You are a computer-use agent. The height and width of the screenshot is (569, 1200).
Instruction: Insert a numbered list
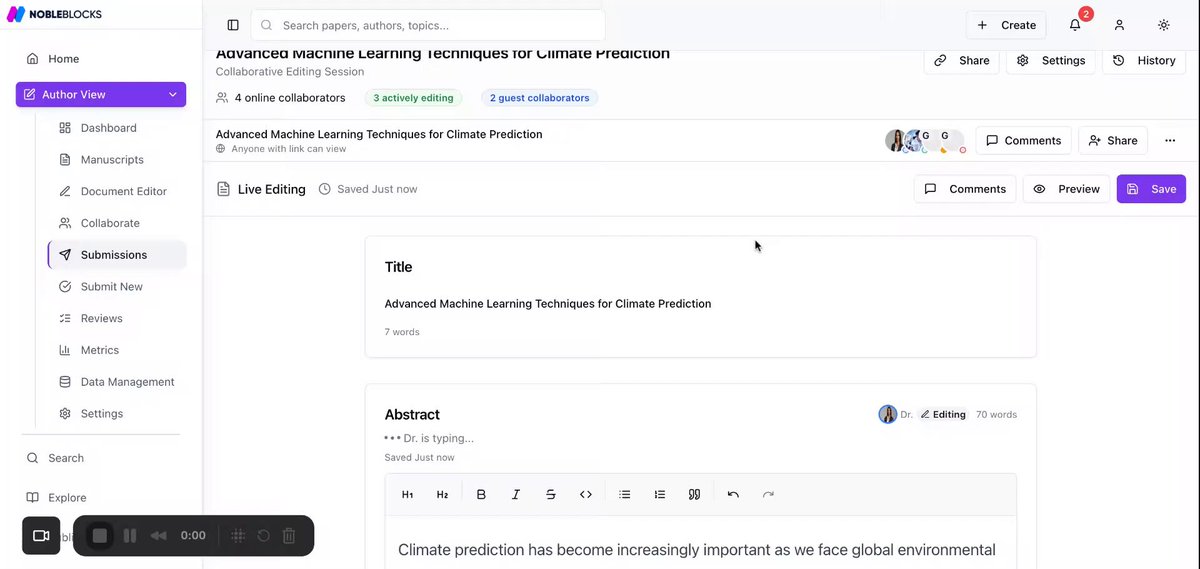pos(659,495)
